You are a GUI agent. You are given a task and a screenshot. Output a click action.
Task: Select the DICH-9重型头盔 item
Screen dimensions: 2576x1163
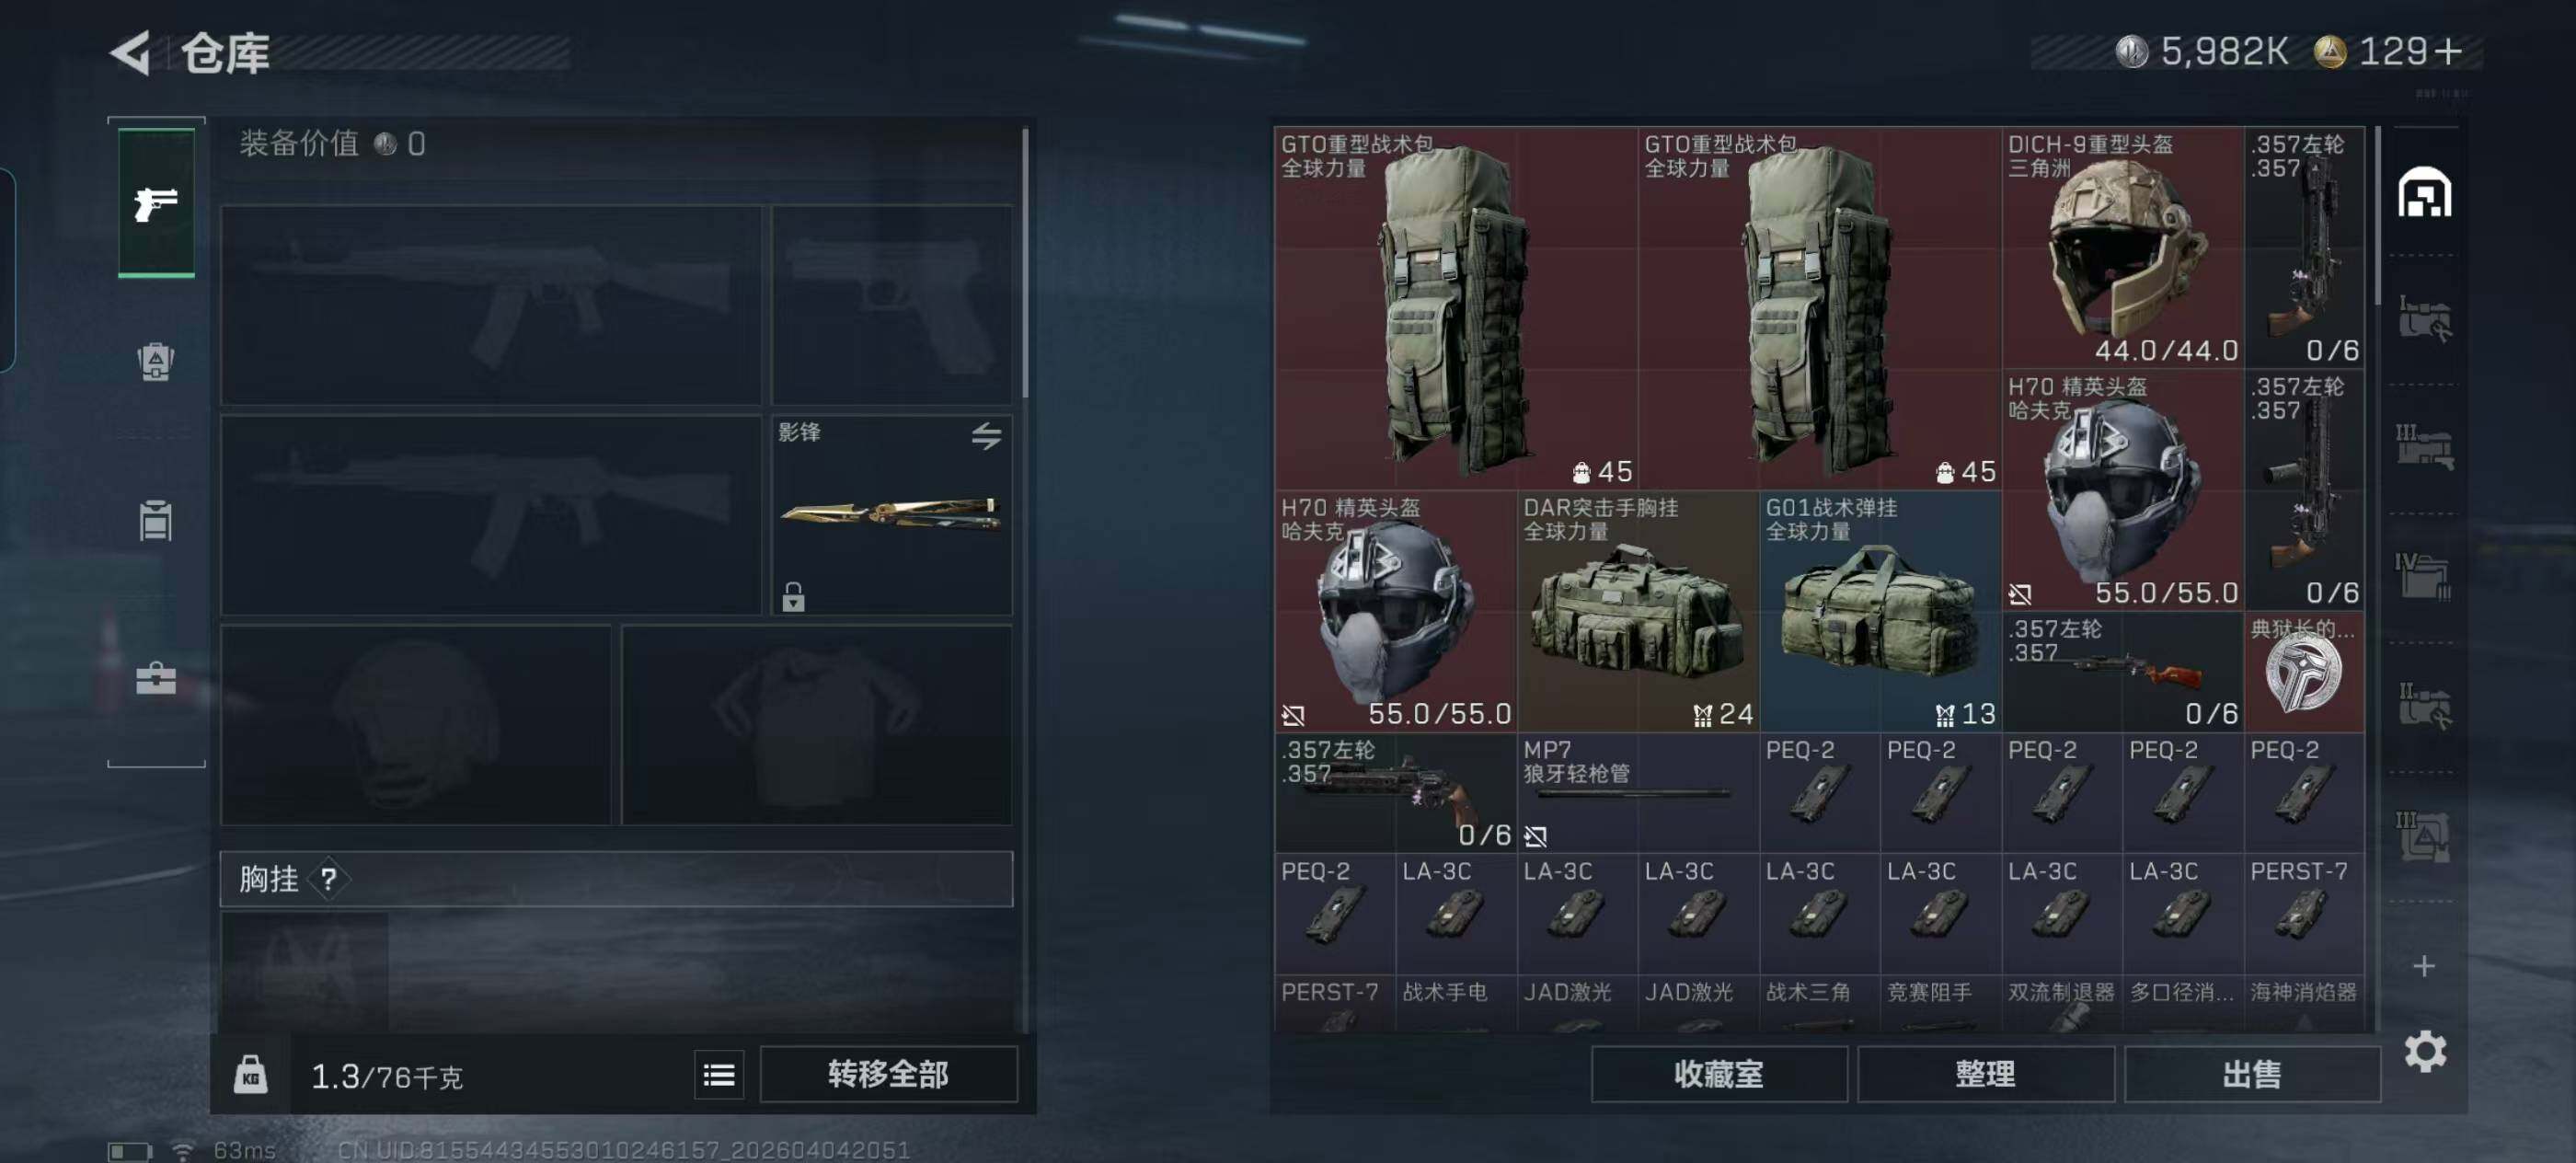(x=2122, y=247)
